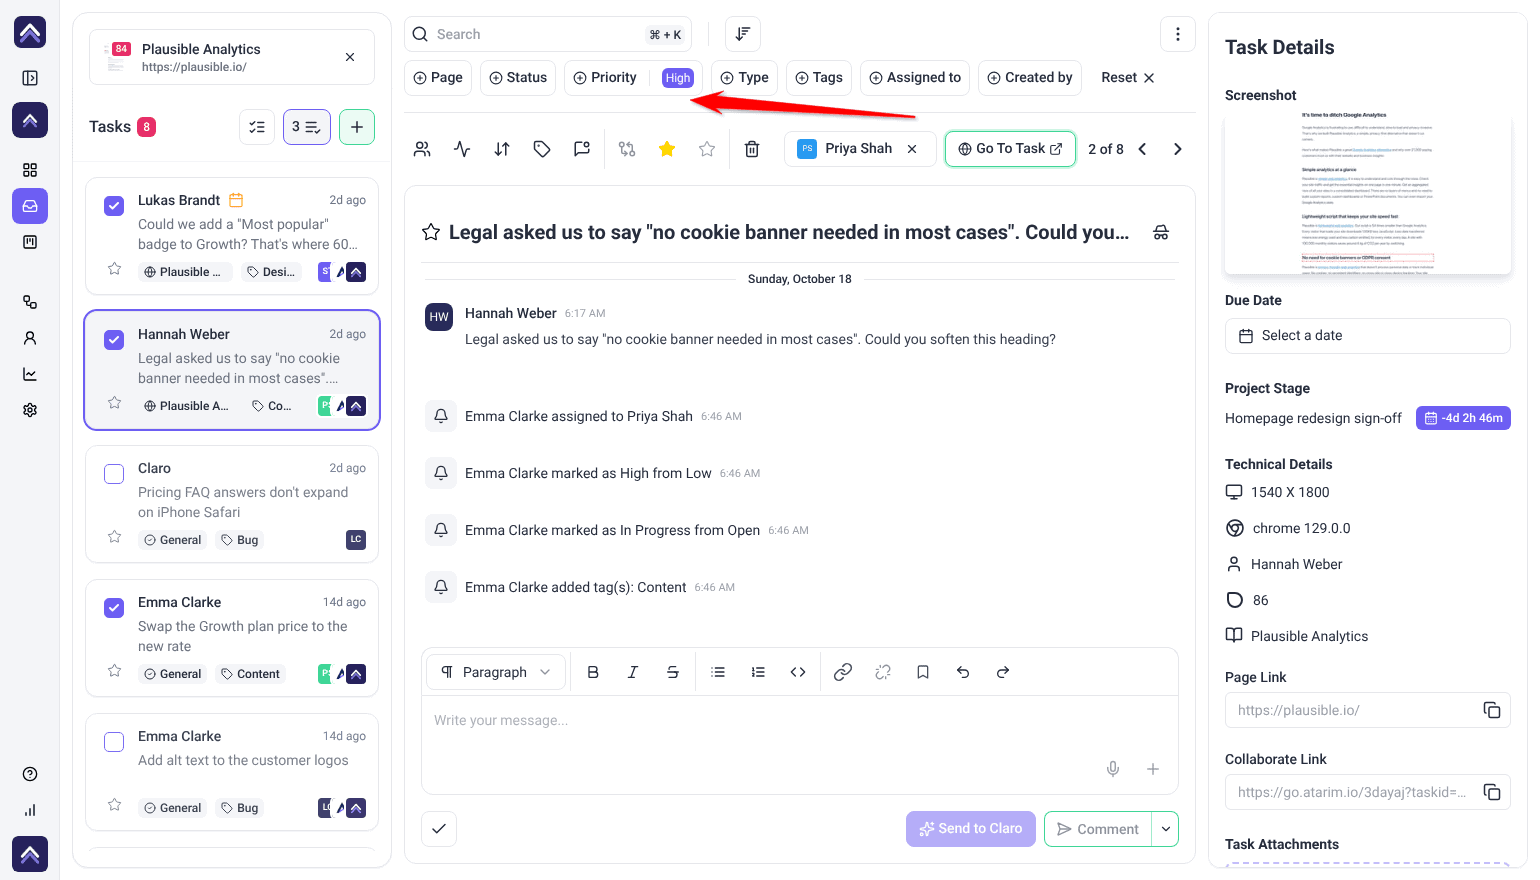Click the assign users icon in task toolbar
This screenshot has width=1540, height=880.
point(422,149)
